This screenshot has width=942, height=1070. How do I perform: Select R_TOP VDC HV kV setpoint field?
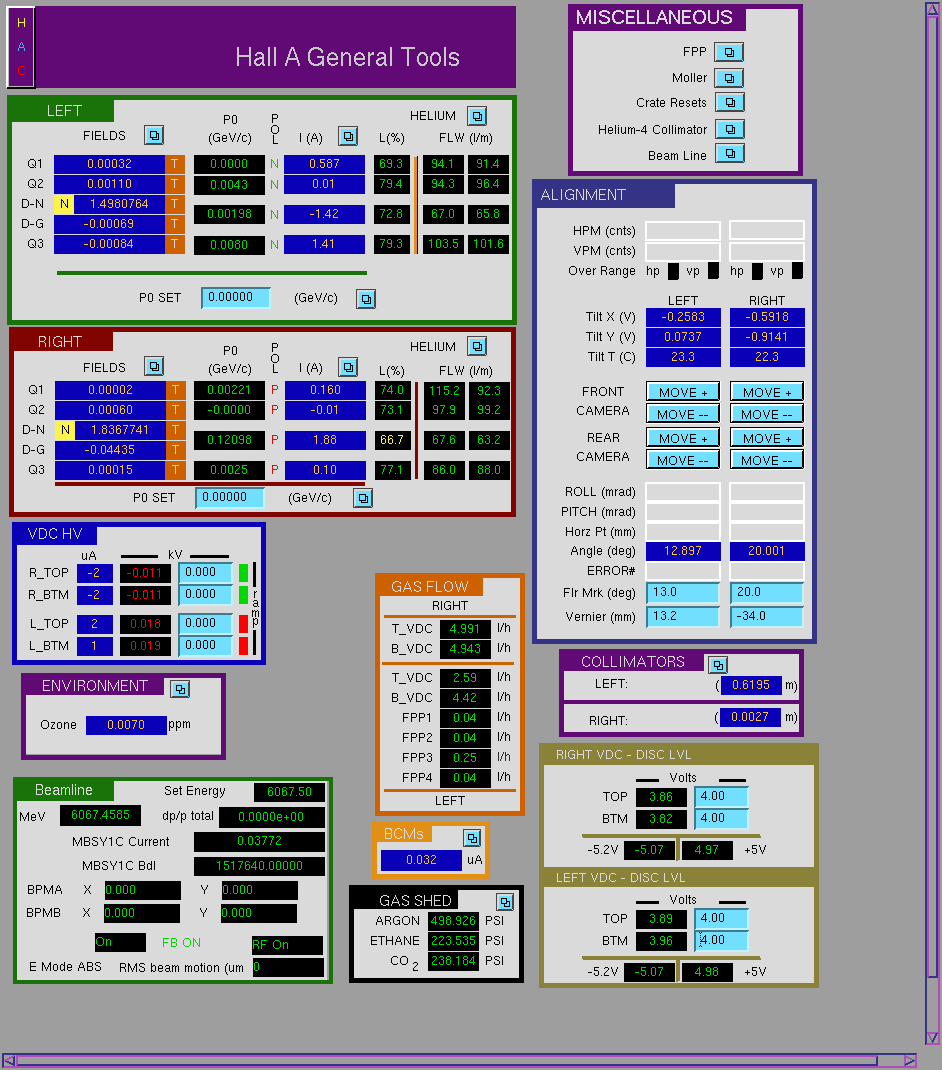205,573
